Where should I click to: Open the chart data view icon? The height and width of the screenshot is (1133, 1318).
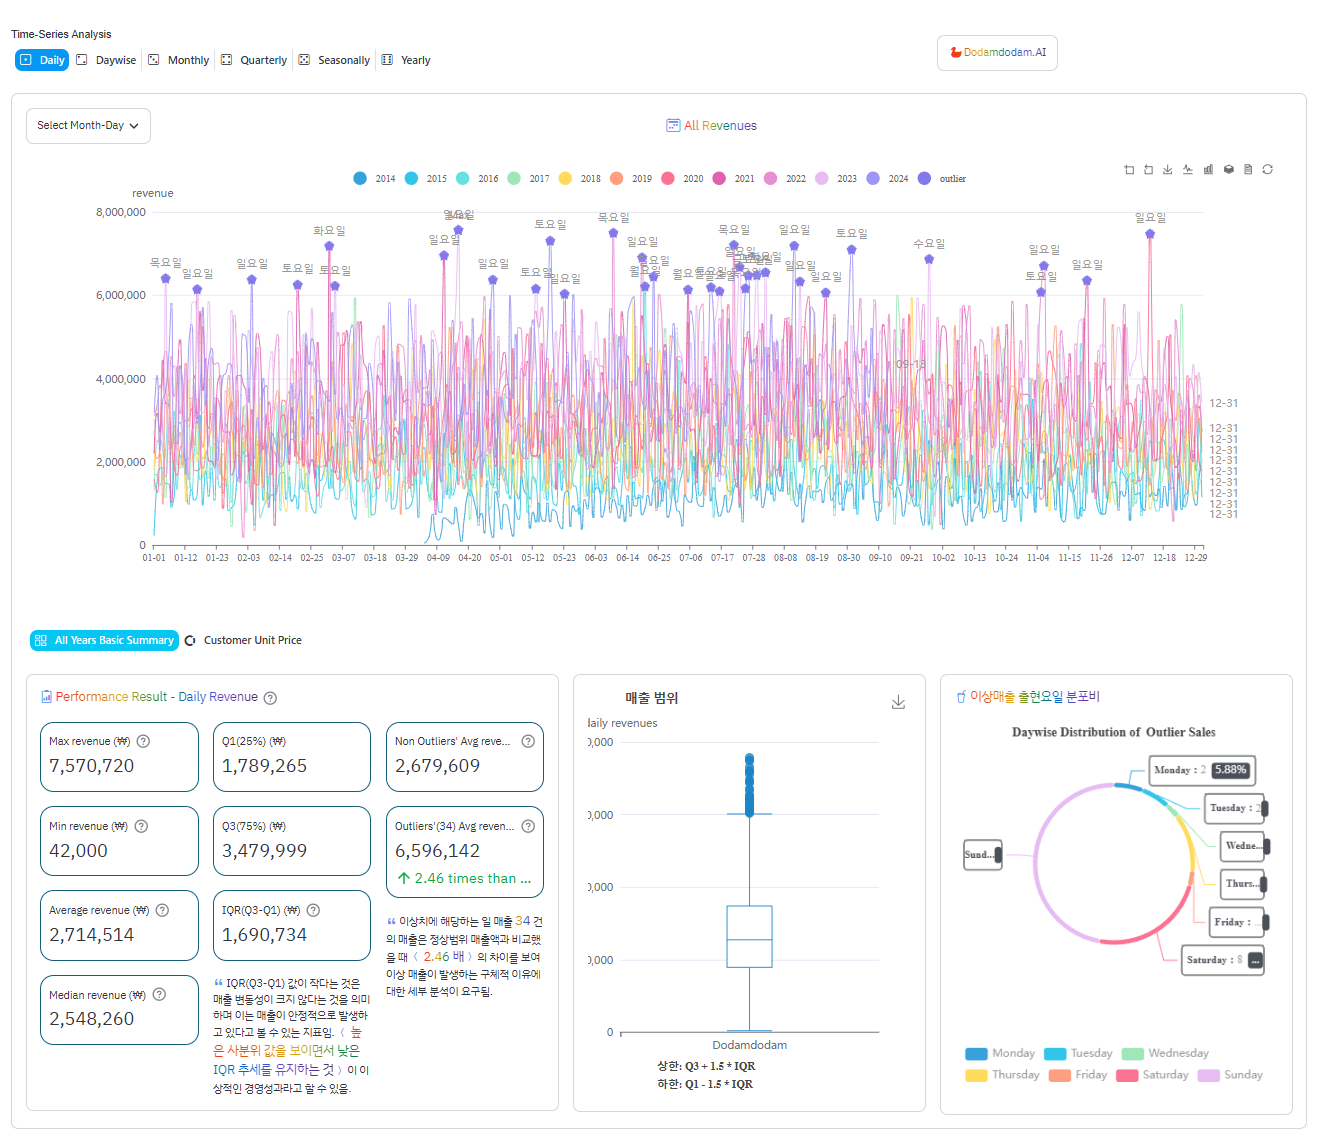1248,170
